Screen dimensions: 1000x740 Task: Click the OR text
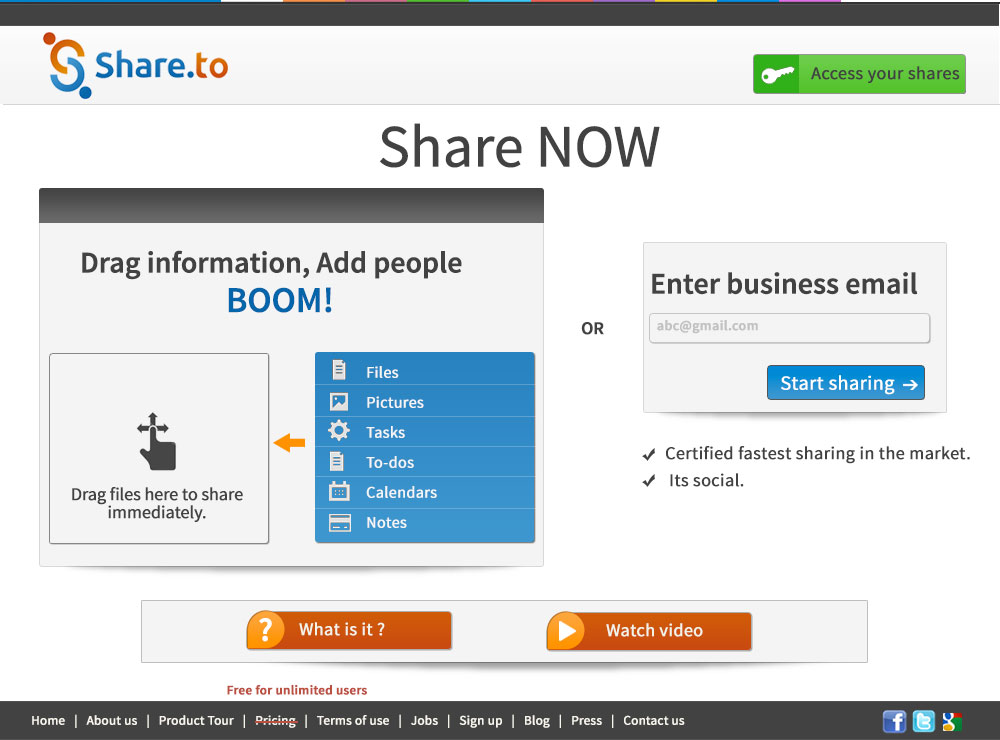pyautogui.click(x=592, y=329)
